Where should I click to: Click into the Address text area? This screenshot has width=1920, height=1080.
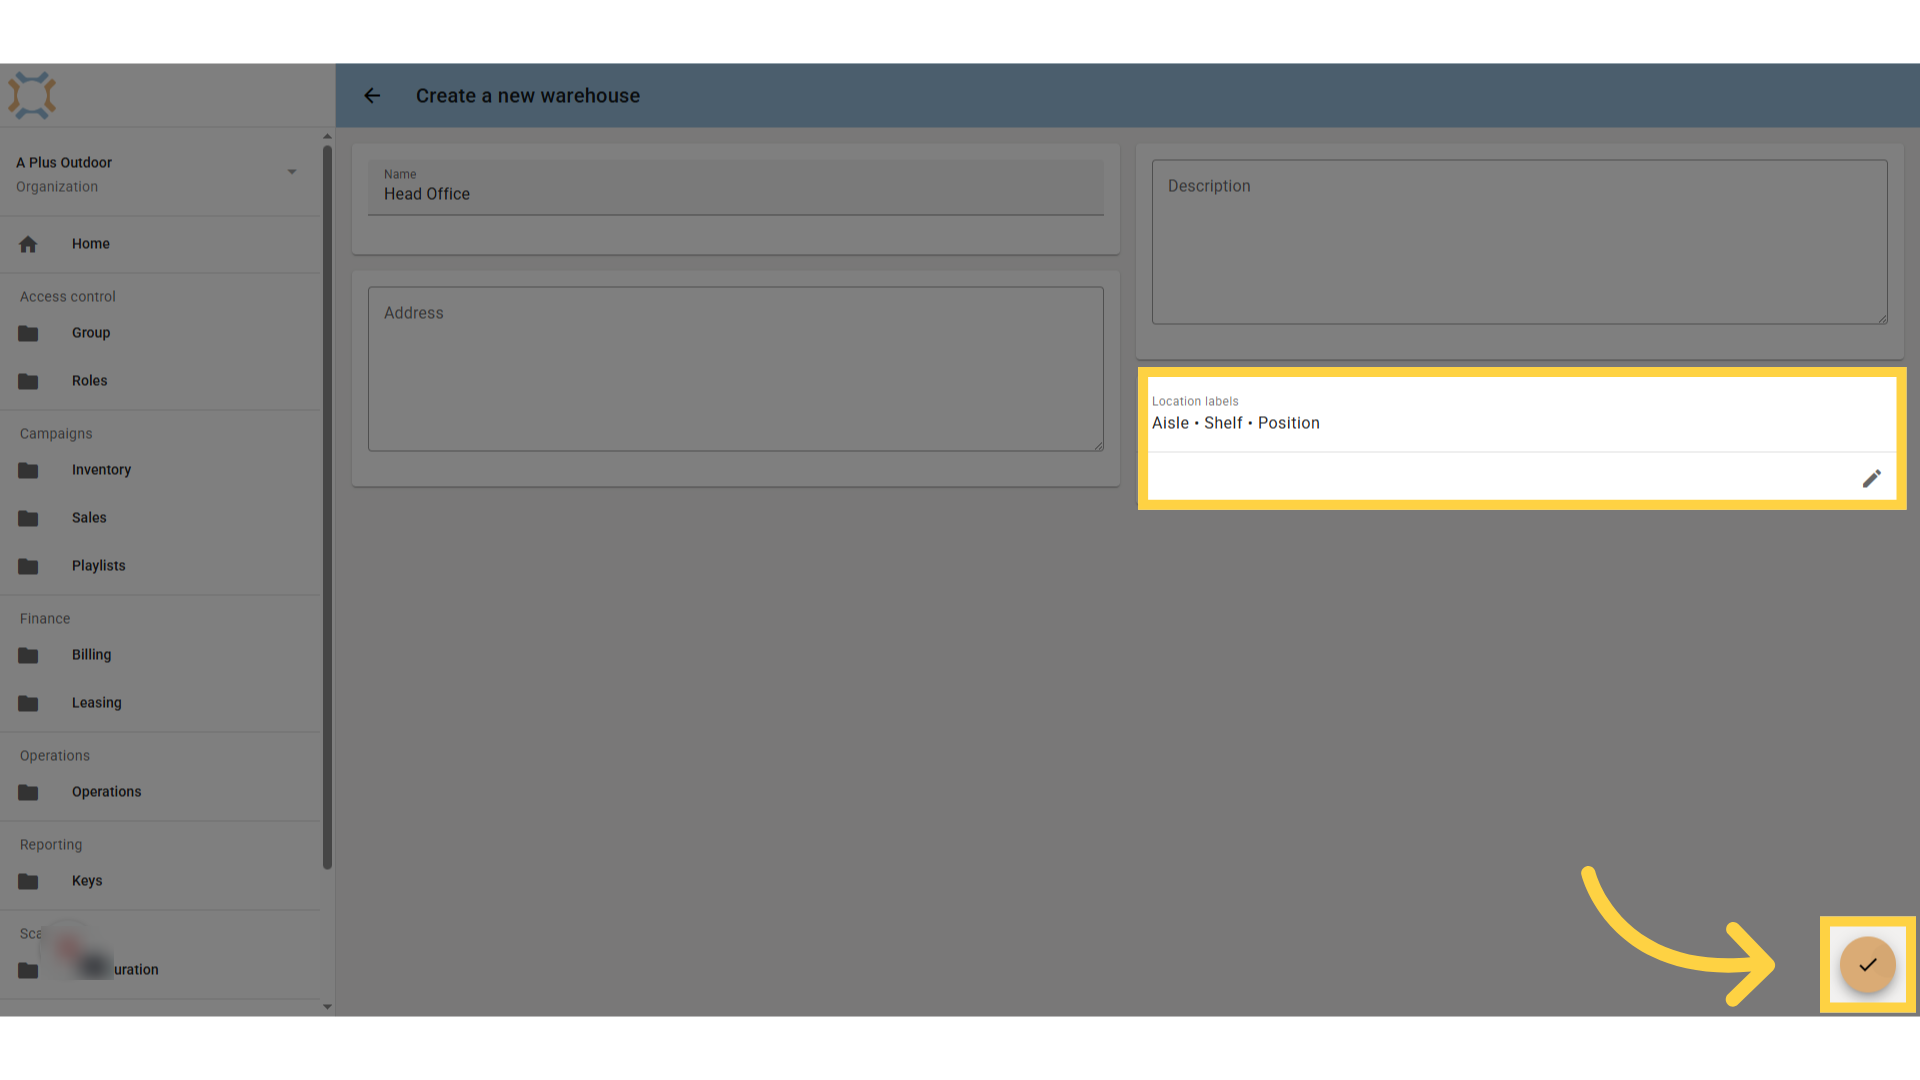coord(736,369)
